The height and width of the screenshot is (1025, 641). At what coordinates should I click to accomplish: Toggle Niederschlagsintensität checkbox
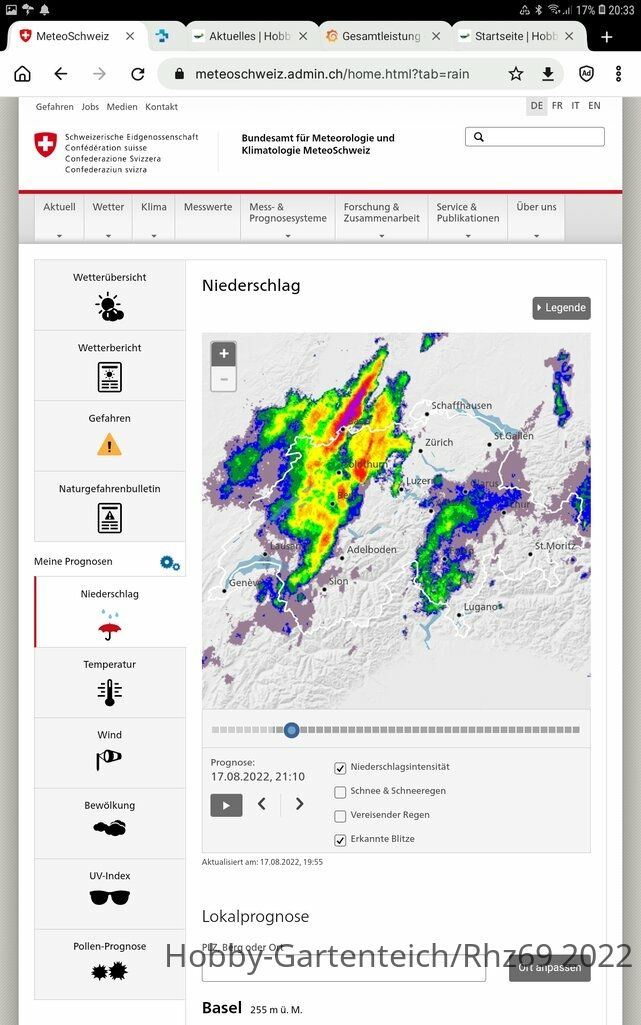[x=340, y=768]
